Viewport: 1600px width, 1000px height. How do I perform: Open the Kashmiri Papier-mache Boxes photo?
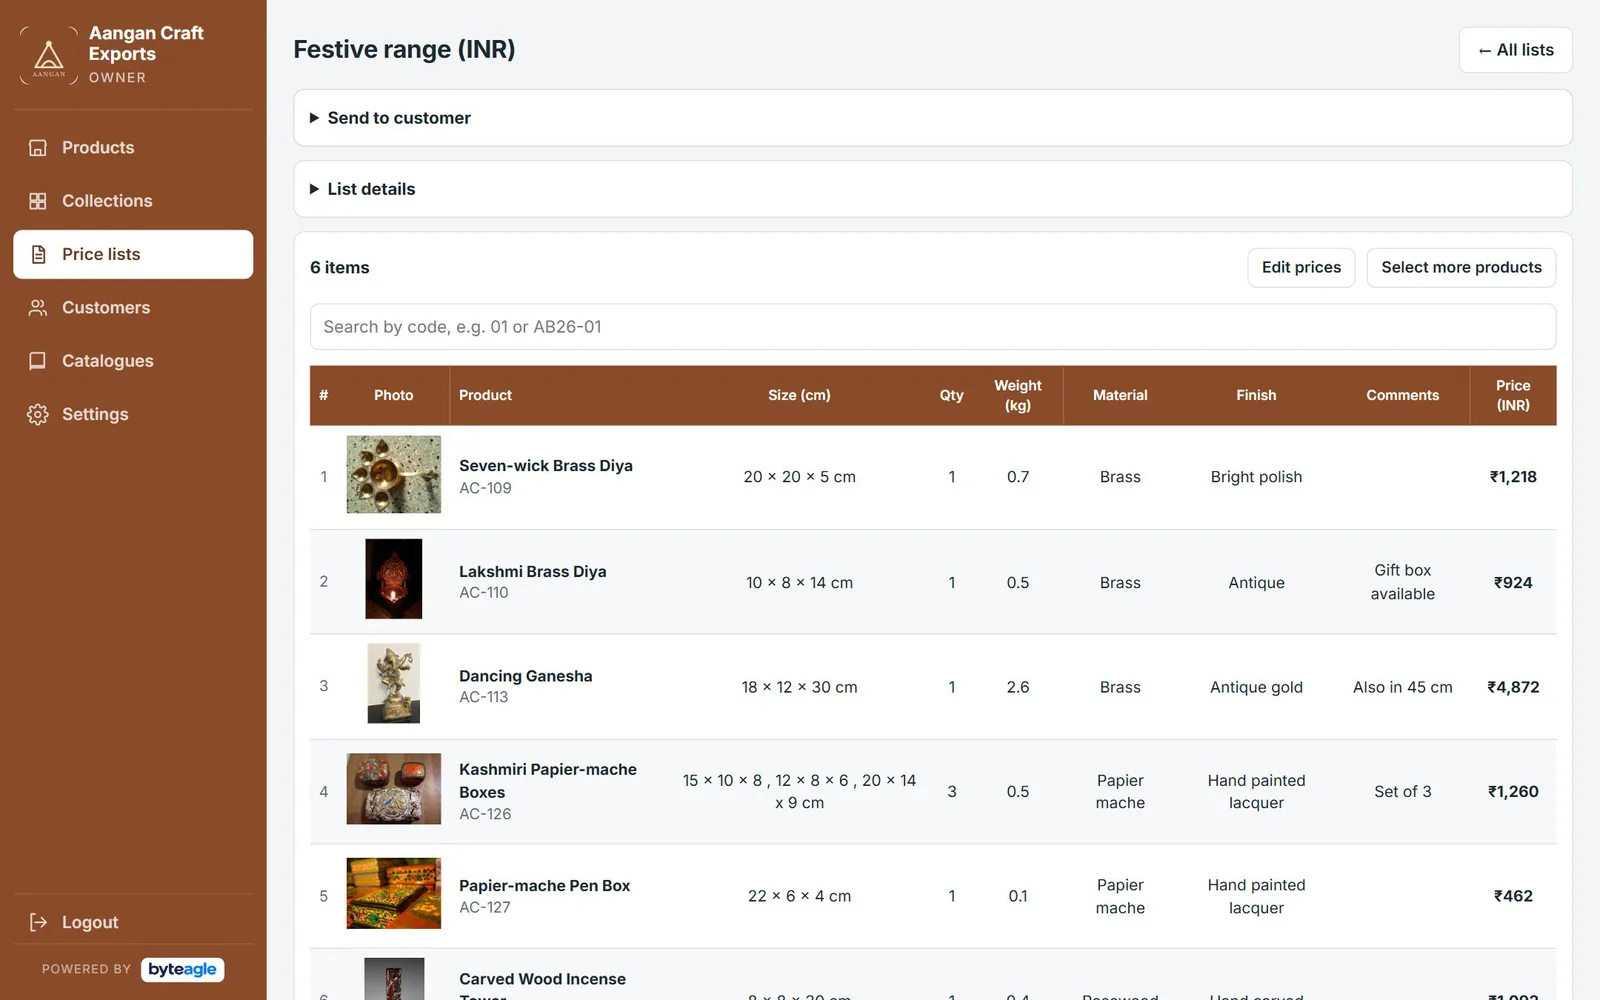pos(393,789)
